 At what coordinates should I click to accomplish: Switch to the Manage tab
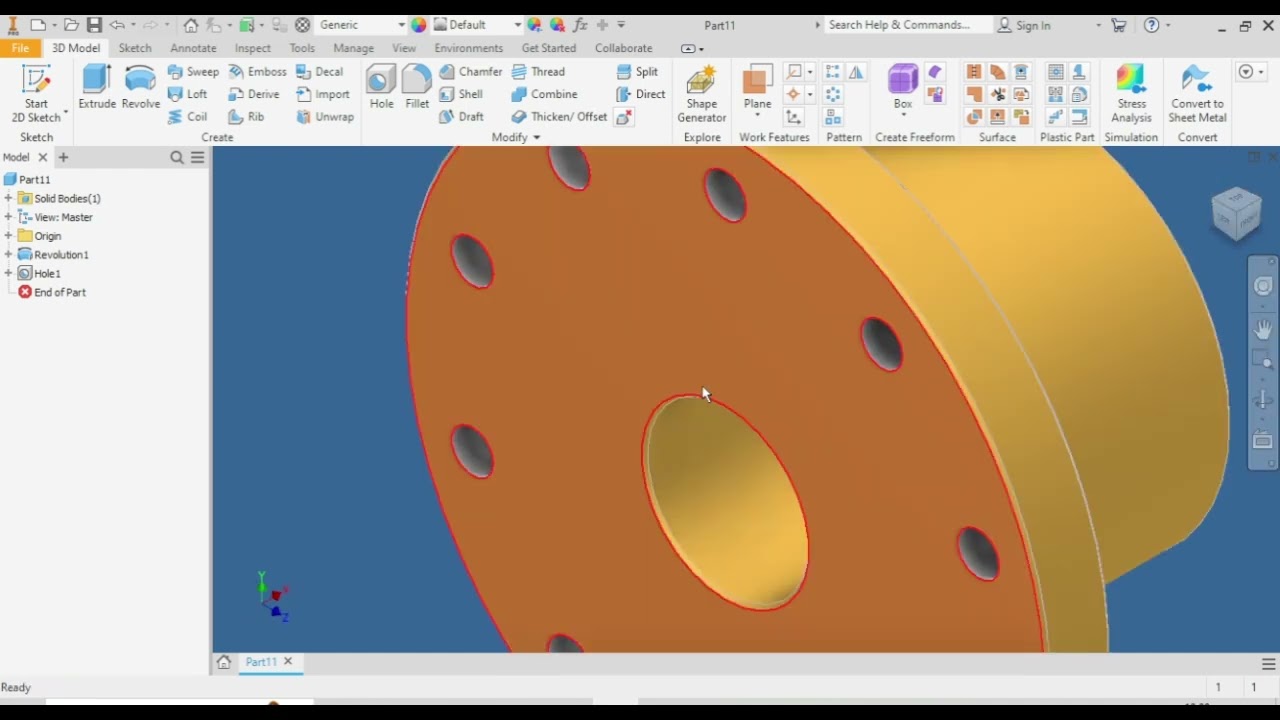(353, 48)
